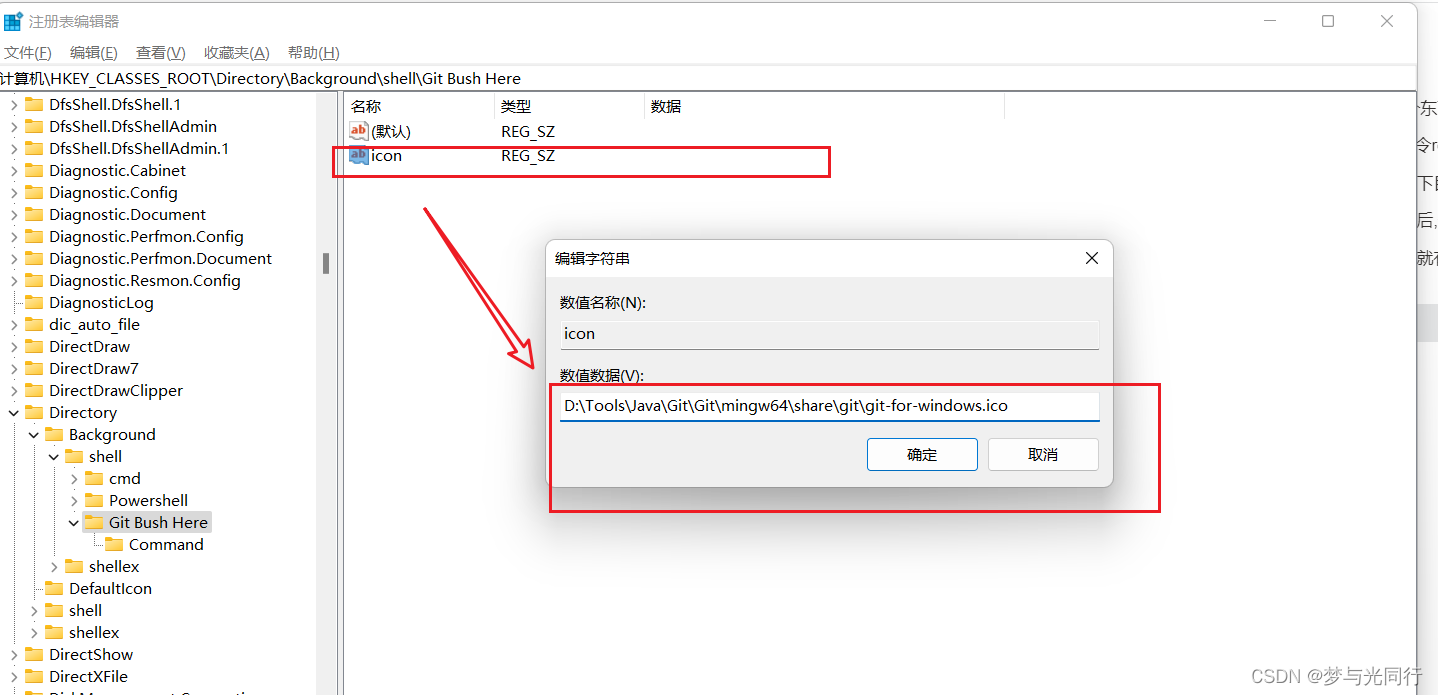The height and width of the screenshot is (695, 1438).
Task: Open the 文件(F) menu
Action: click(x=28, y=53)
